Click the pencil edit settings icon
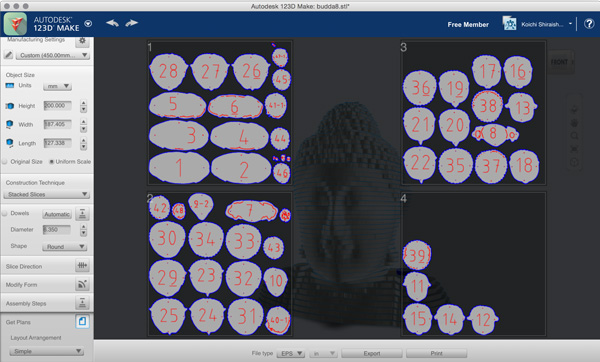The height and width of the screenshot is (362, 600). point(8,55)
